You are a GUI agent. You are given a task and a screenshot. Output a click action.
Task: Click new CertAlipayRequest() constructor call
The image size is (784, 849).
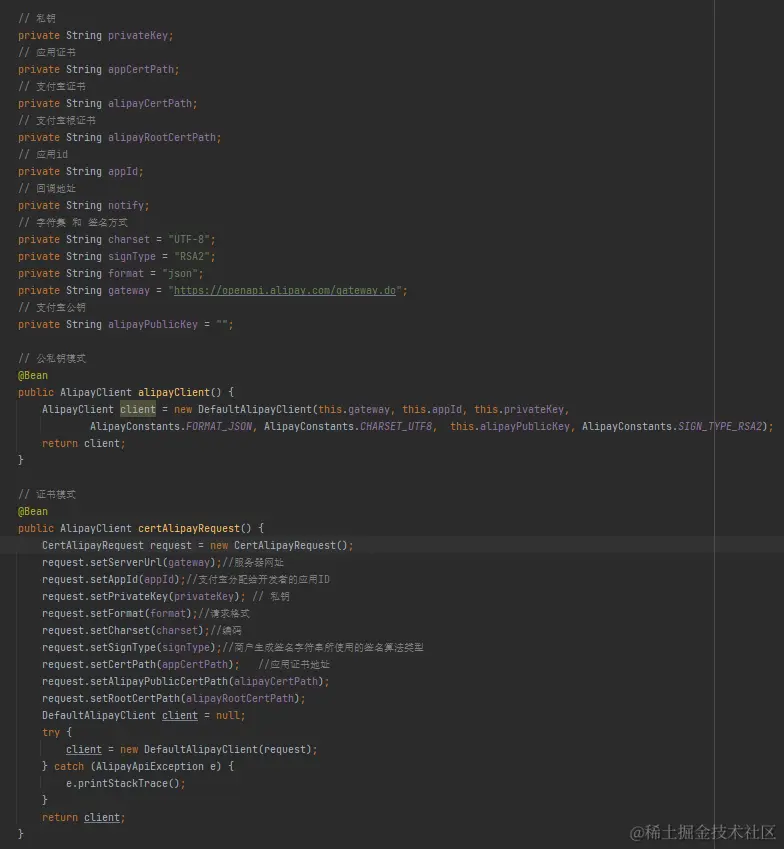point(278,545)
